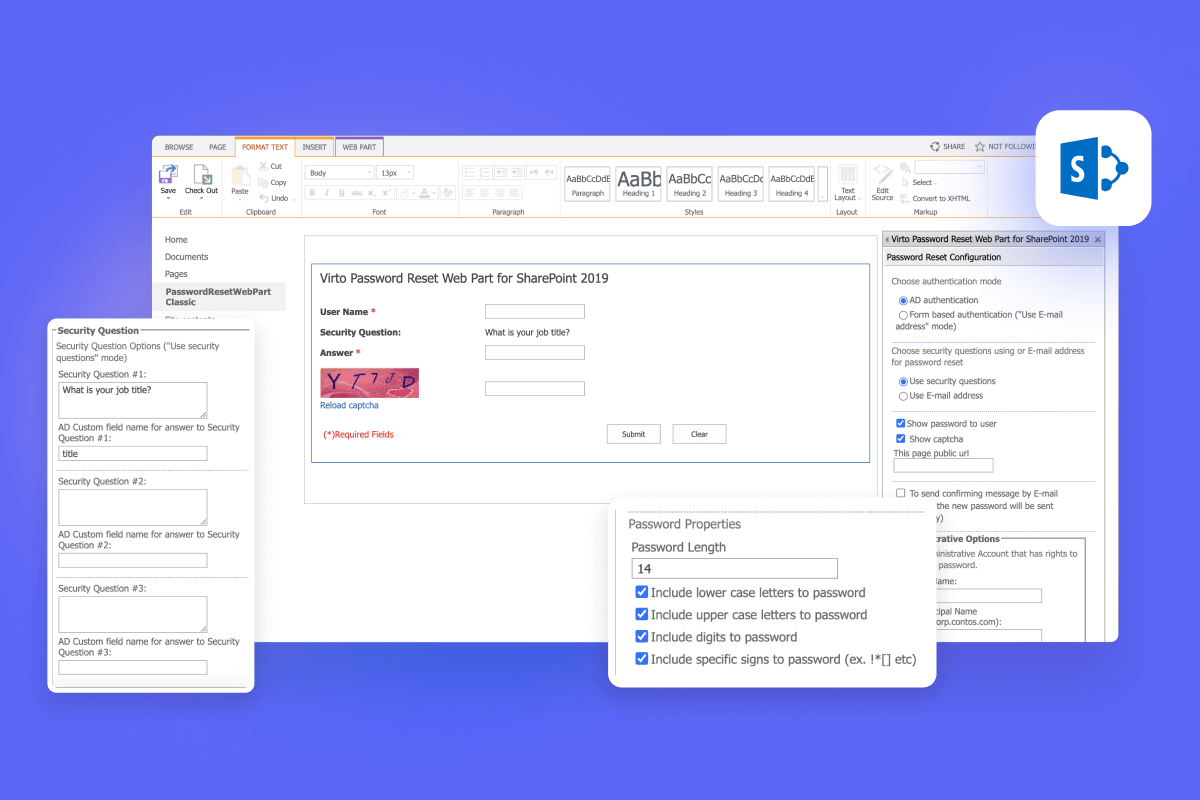Viewport: 1200px width, 800px height.
Task: Select the Paste icon in Clipboard group
Action: 239,175
